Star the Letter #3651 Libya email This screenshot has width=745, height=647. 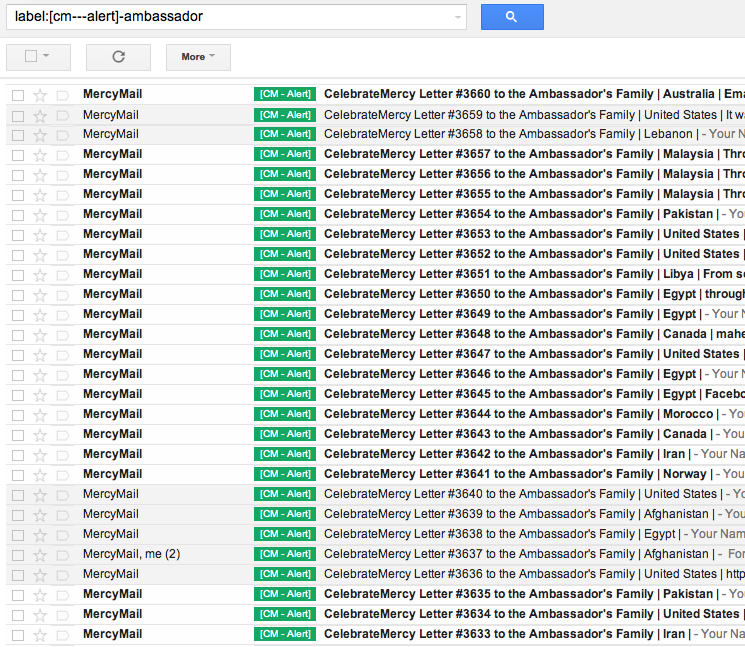point(40,275)
